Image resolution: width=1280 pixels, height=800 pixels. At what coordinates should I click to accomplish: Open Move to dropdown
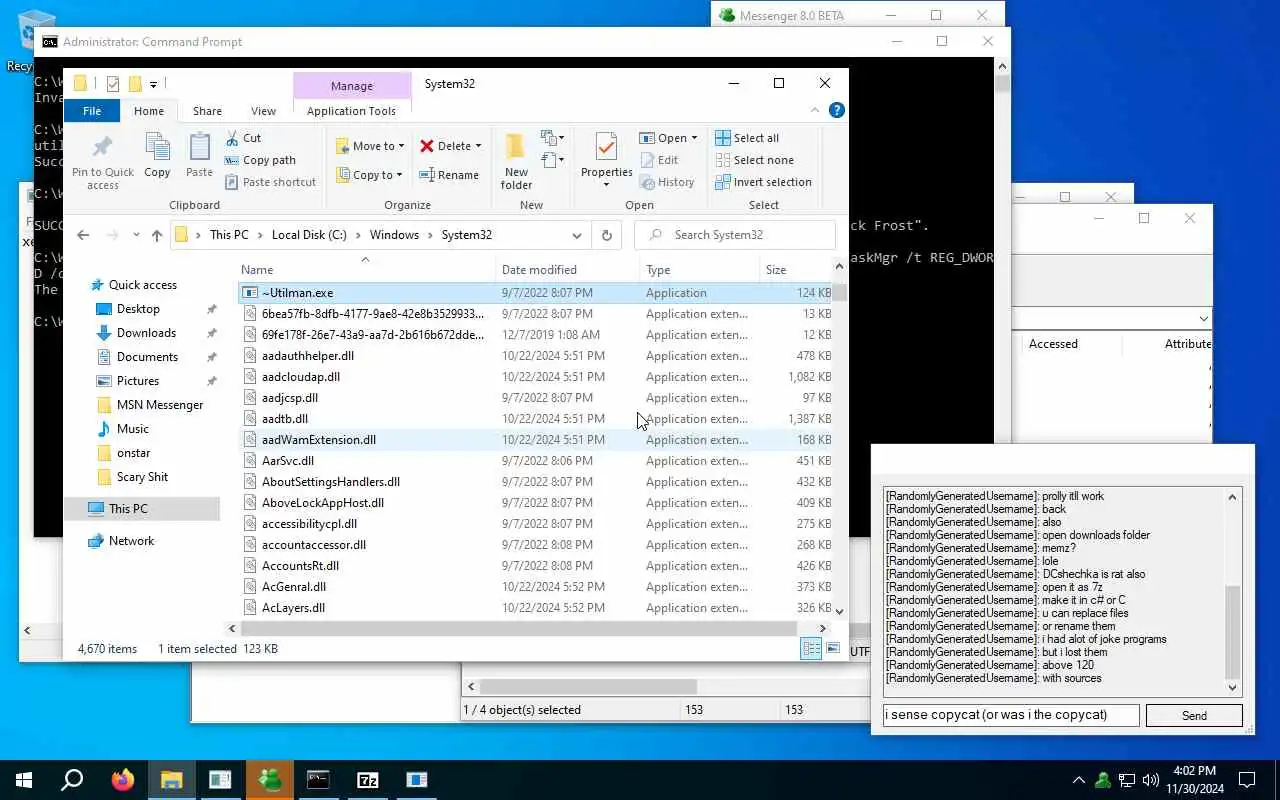369,146
